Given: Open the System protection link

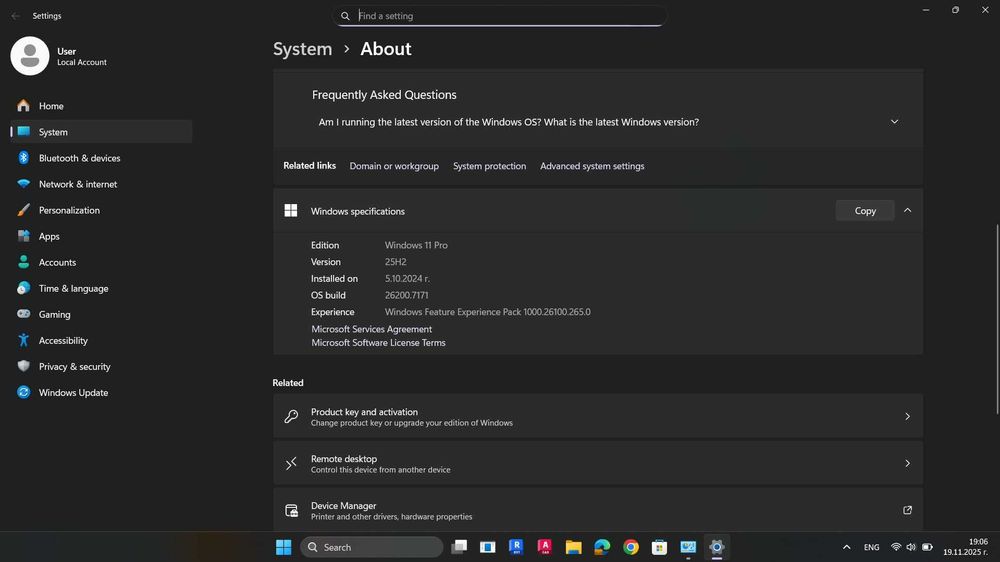Looking at the screenshot, I should click(x=489, y=166).
